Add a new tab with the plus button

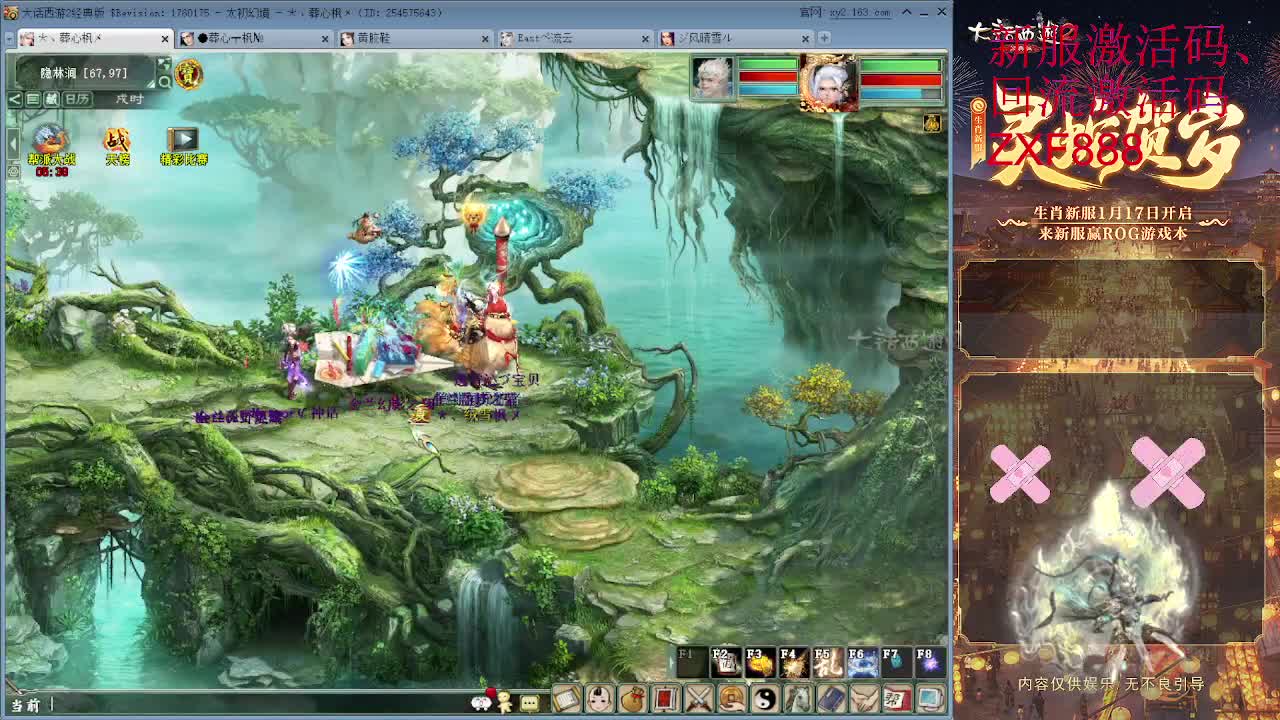tap(825, 38)
